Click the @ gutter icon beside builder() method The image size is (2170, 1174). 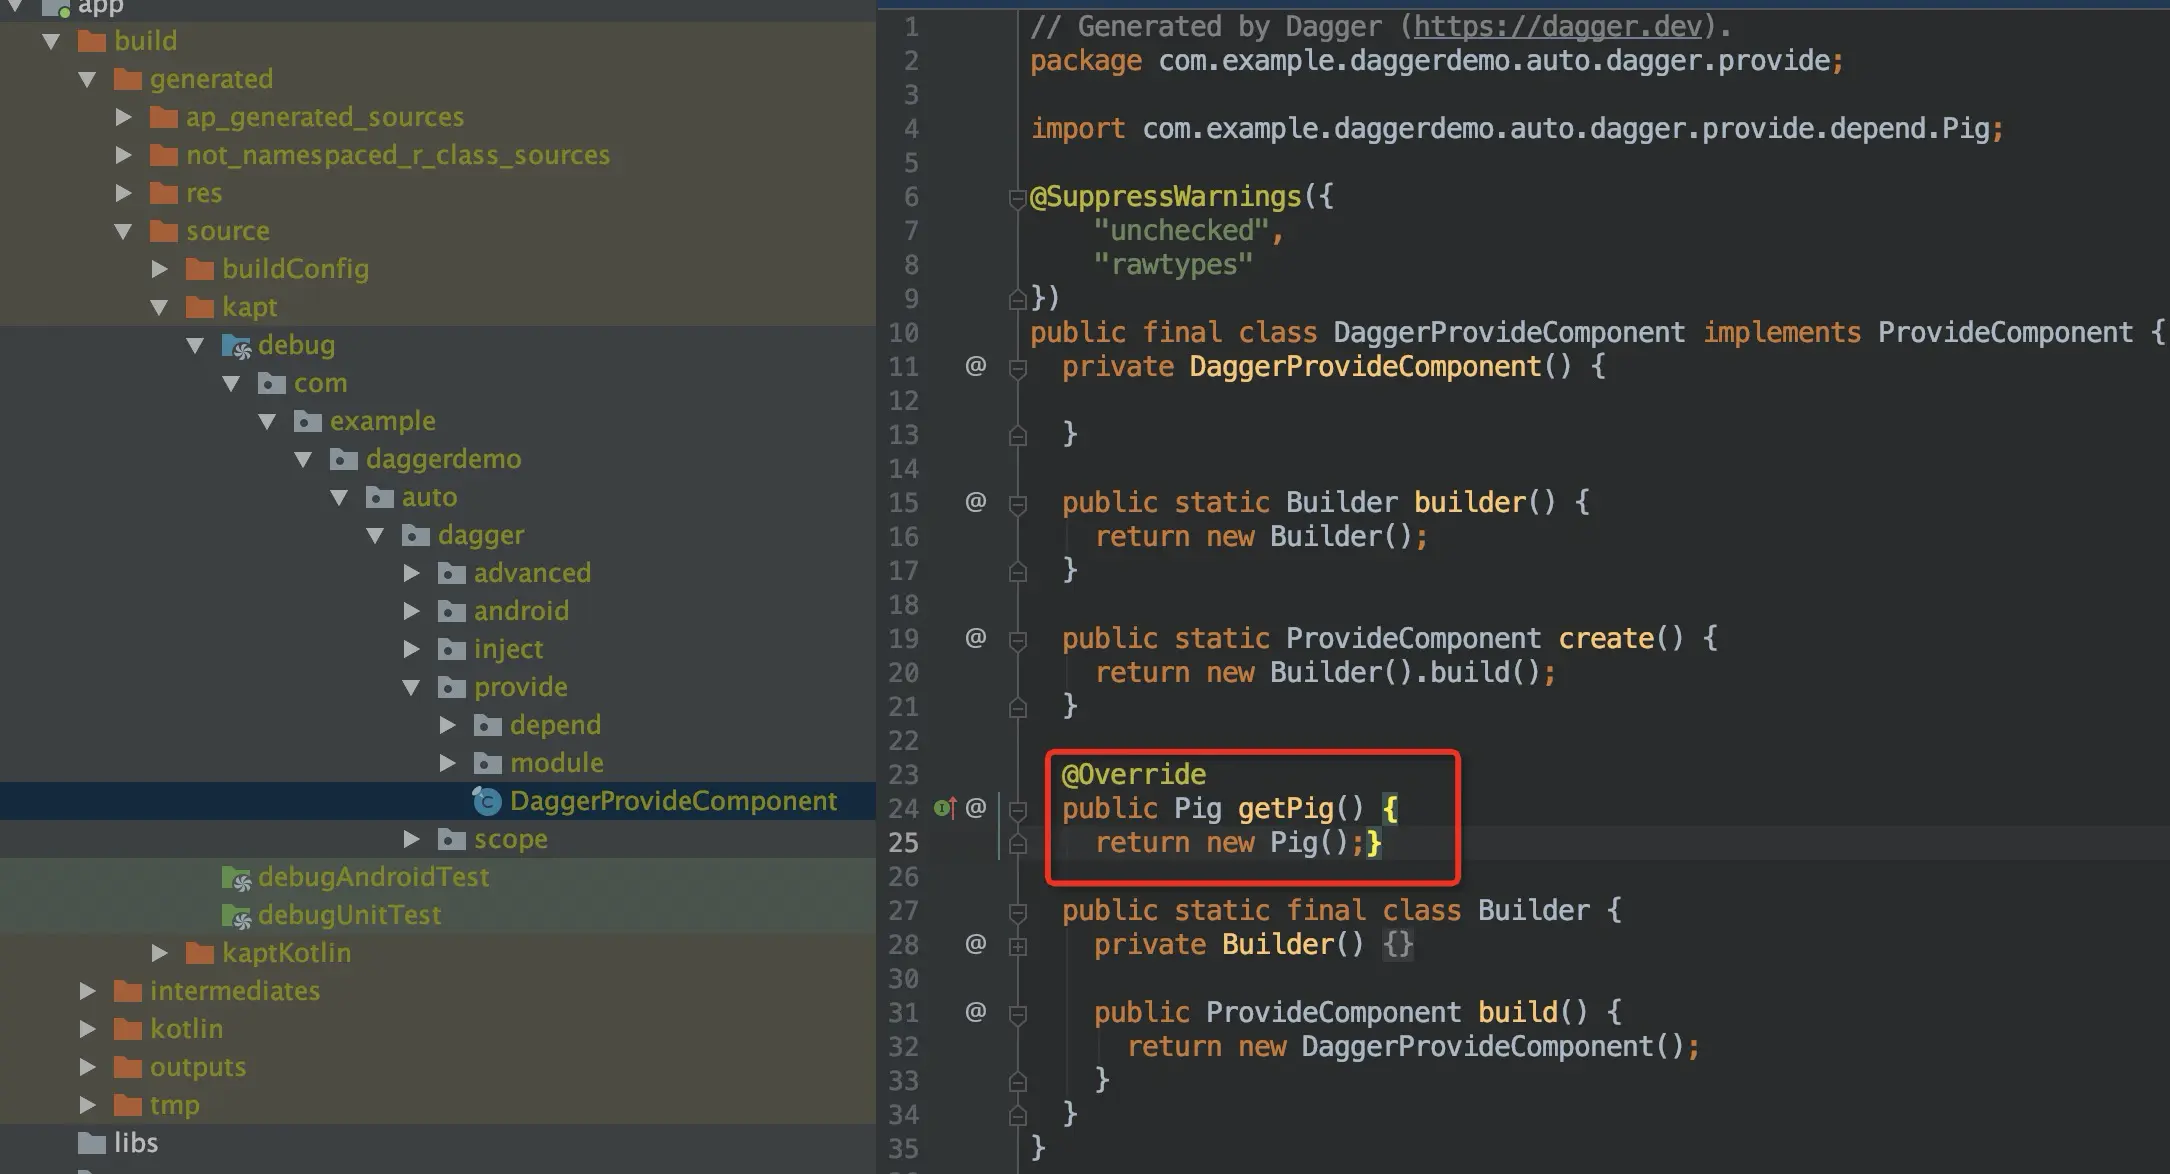click(975, 502)
